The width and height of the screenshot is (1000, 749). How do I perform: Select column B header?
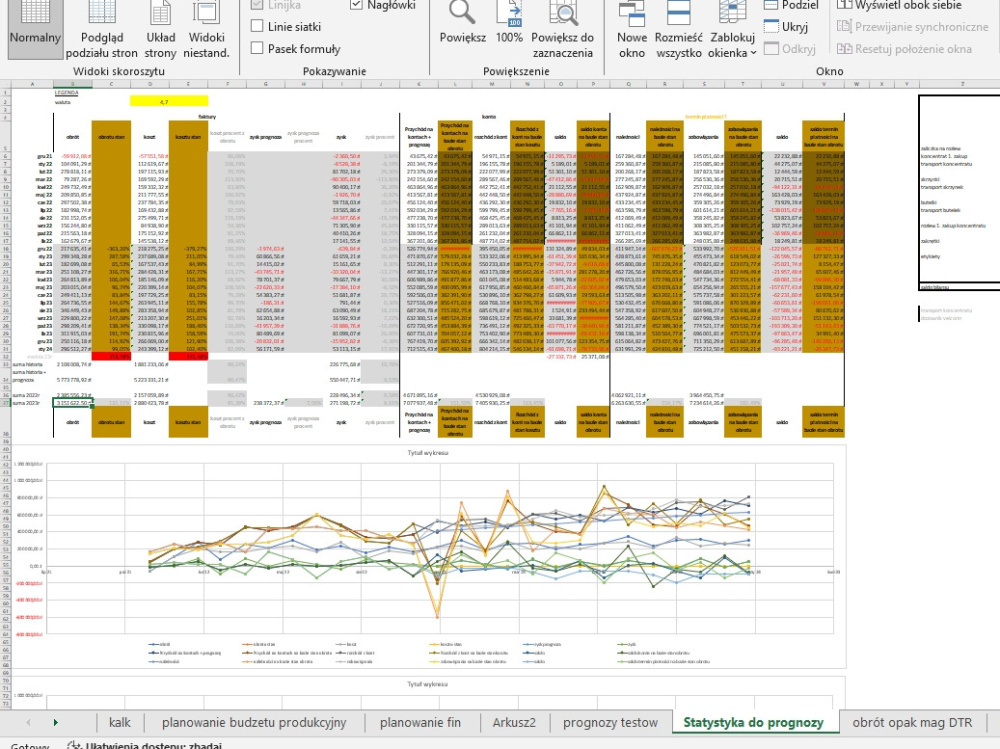point(73,84)
